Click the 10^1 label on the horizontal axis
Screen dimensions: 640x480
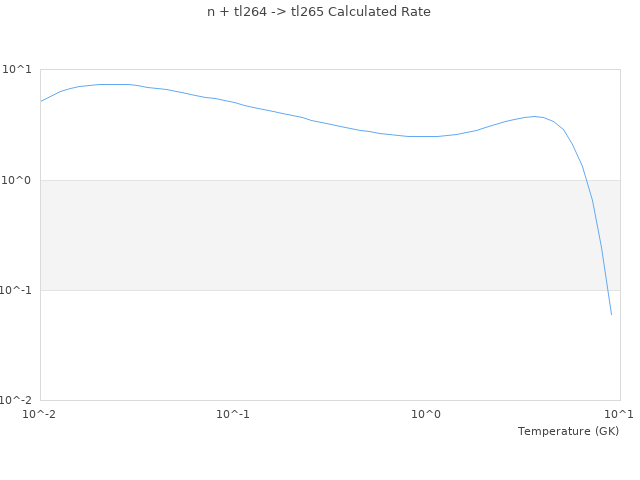619,414
